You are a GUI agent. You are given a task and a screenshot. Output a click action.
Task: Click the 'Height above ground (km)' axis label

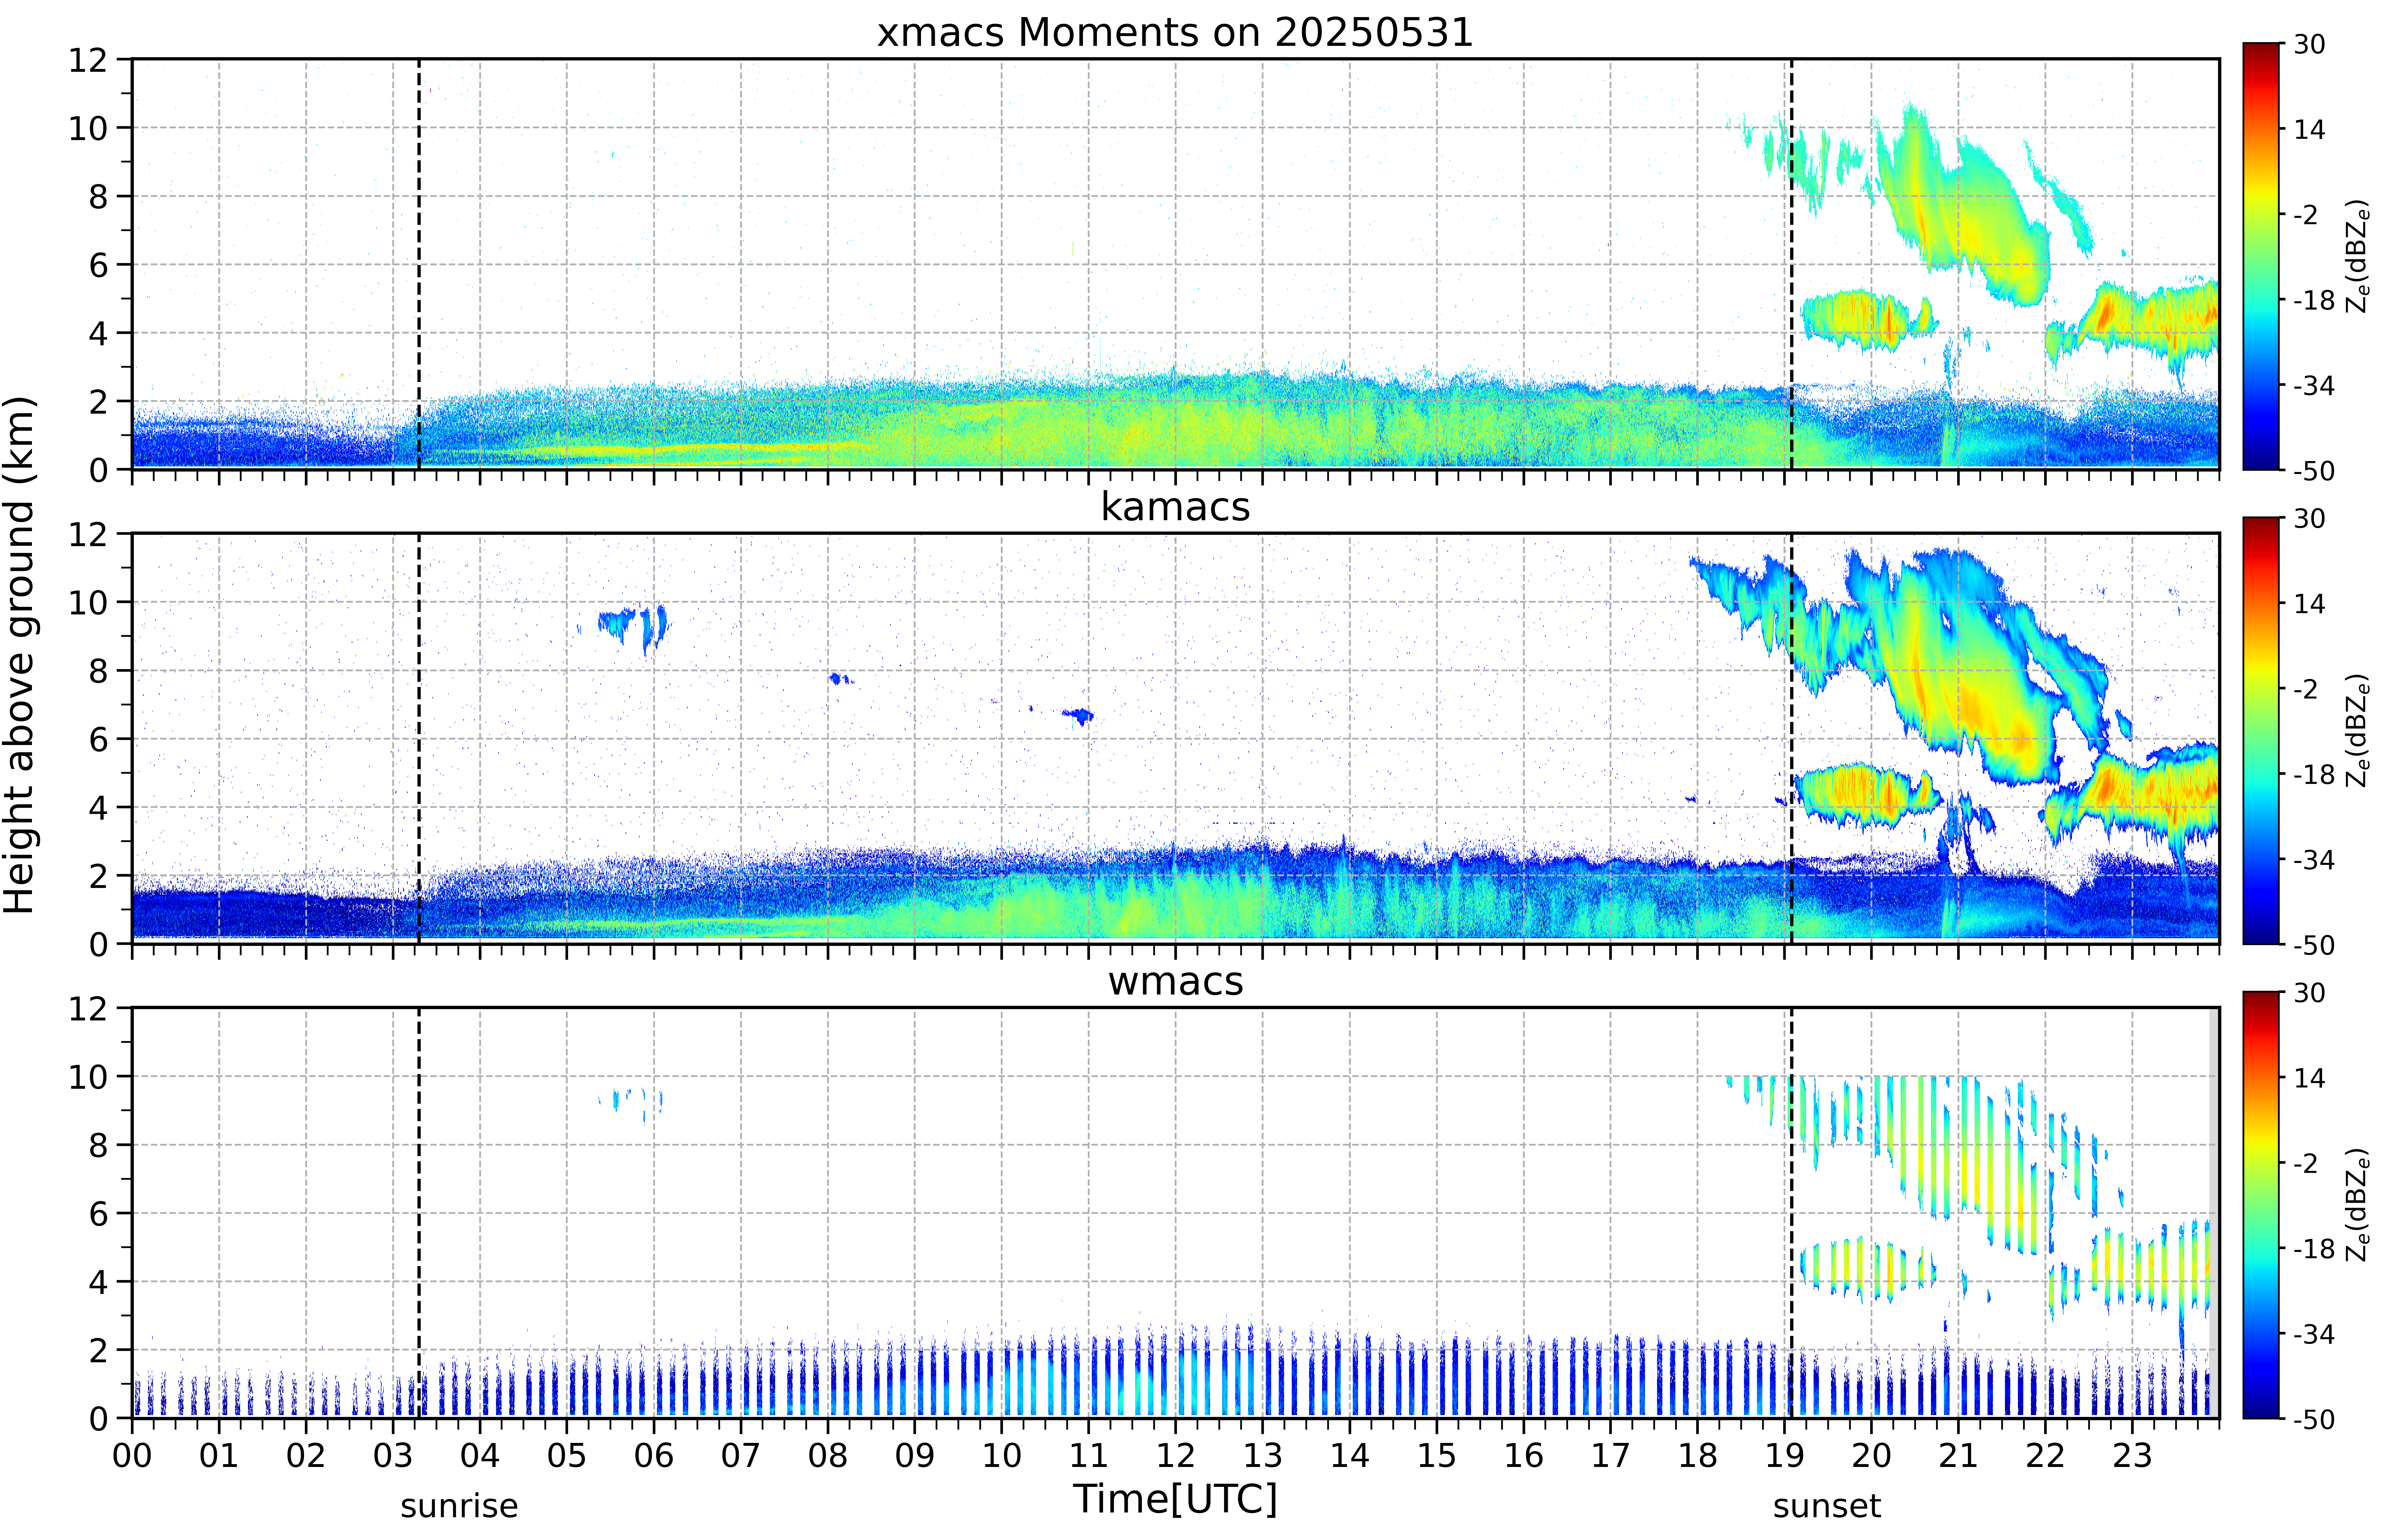(19, 655)
